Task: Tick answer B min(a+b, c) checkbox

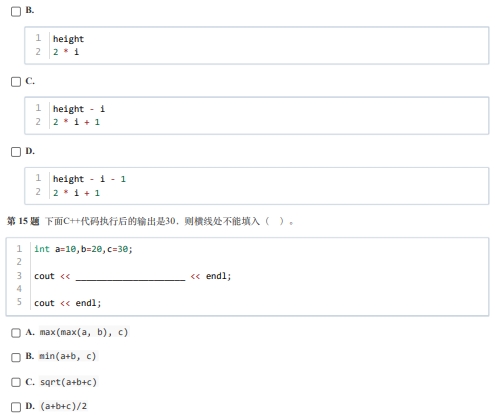Action: (16, 357)
